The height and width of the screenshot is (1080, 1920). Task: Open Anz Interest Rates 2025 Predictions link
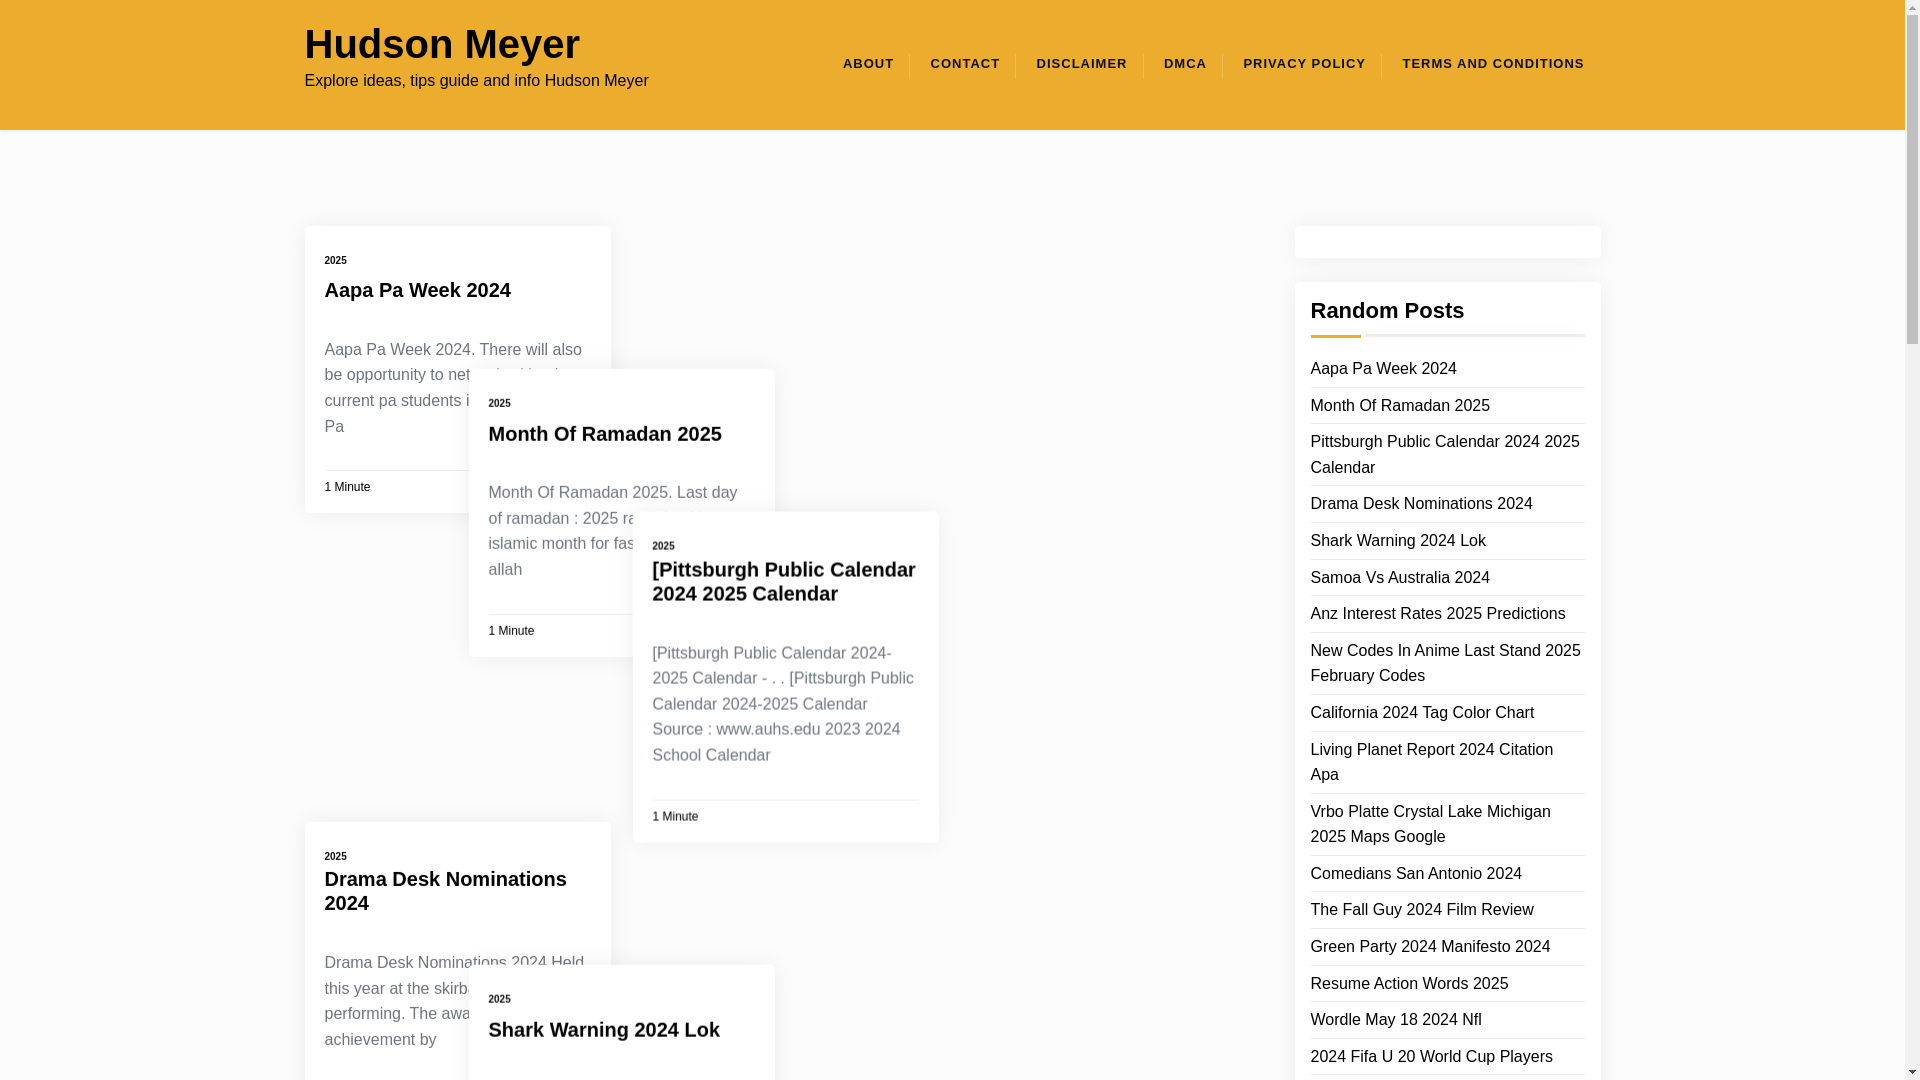pyautogui.click(x=1437, y=614)
